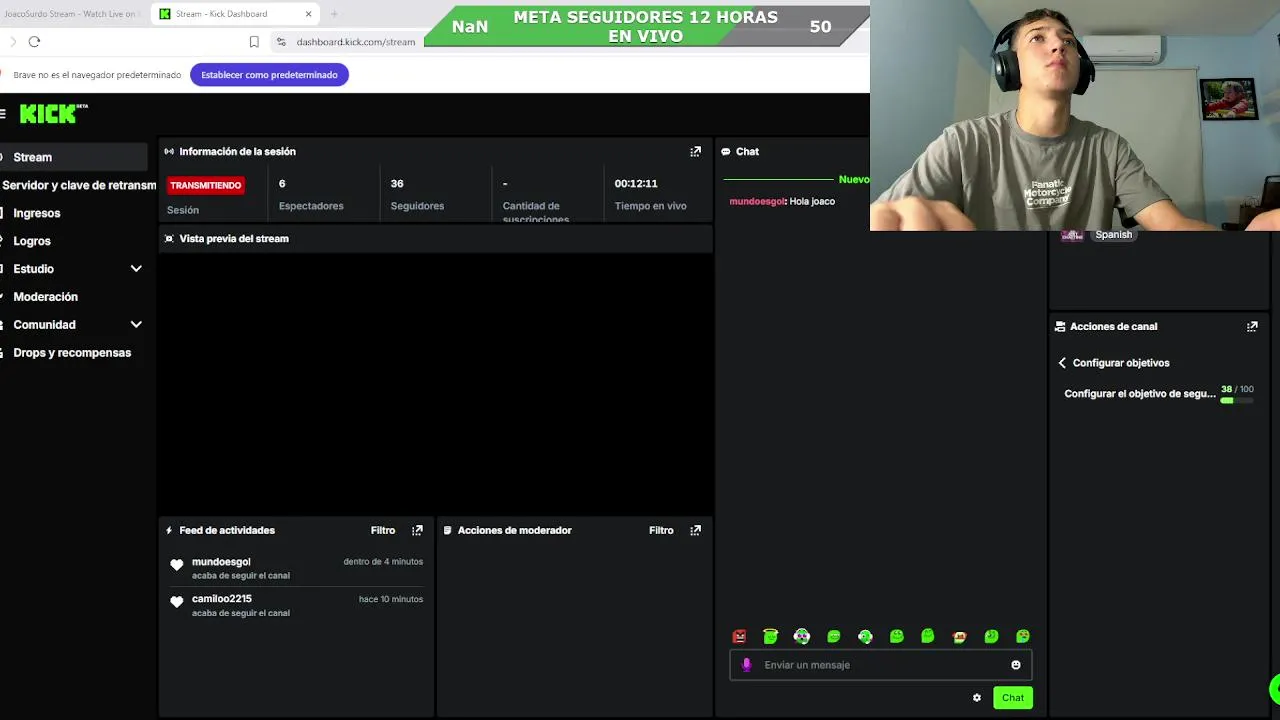The width and height of the screenshot is (1280, 720).
Task: Switch to the JoacoSurdo Stream browser tab
Action: pos(70,14)
